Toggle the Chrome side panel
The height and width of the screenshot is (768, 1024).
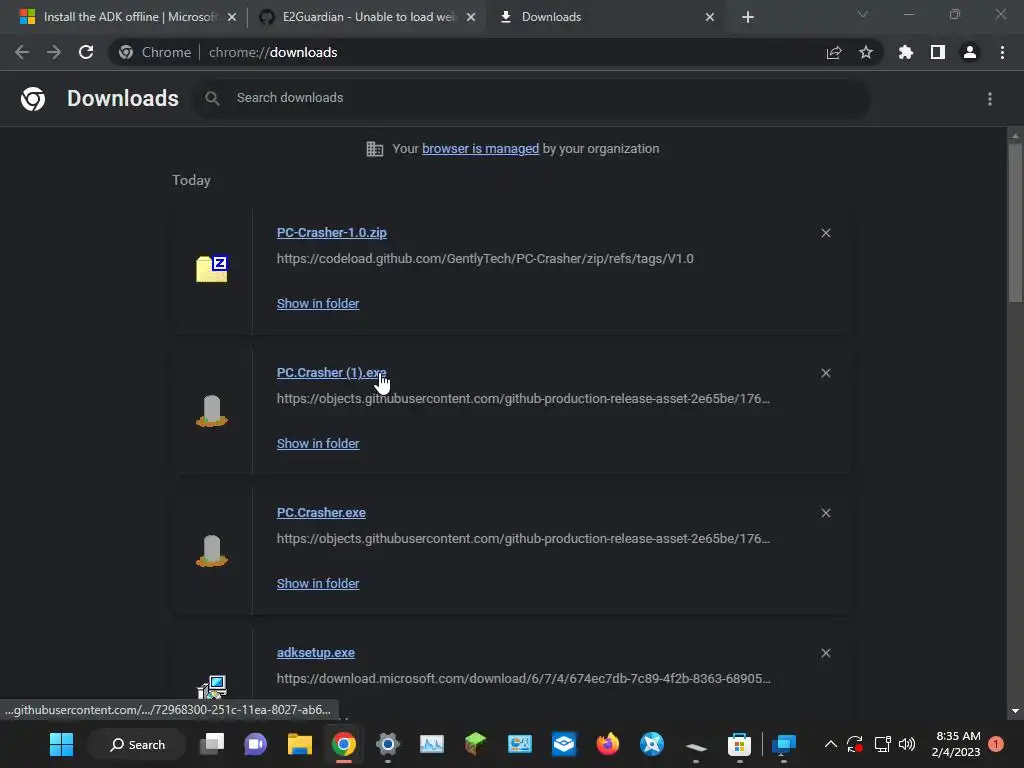pos(938,52)
